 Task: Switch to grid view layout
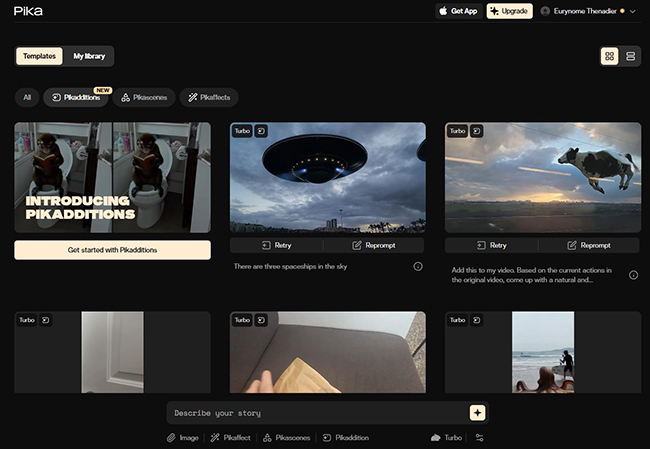609,56
